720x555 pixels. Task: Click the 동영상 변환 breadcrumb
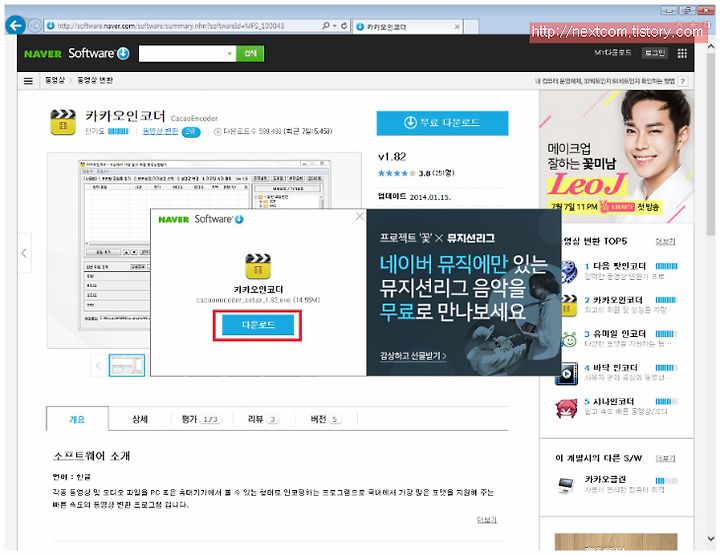click(x=95, y=80)
